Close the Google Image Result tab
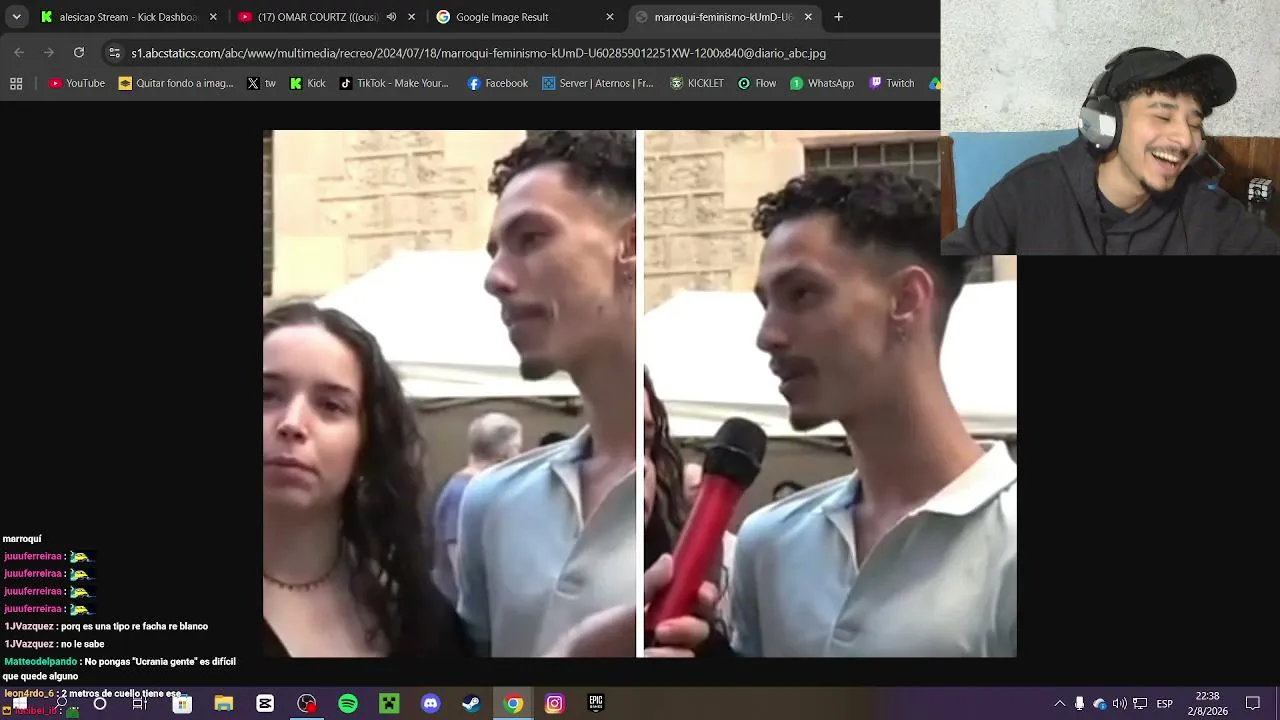1280x720 pixels. tap(610, 17)
